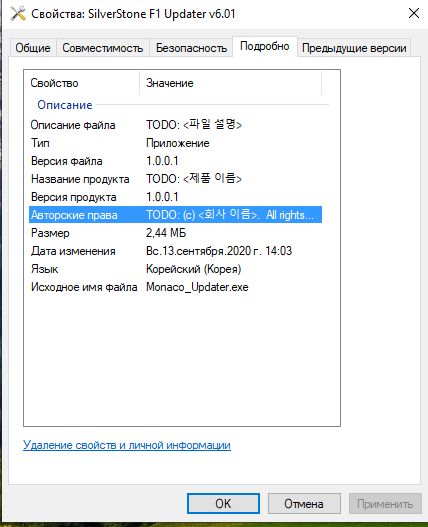Go to the Безопасность tab

pos(191,48)
